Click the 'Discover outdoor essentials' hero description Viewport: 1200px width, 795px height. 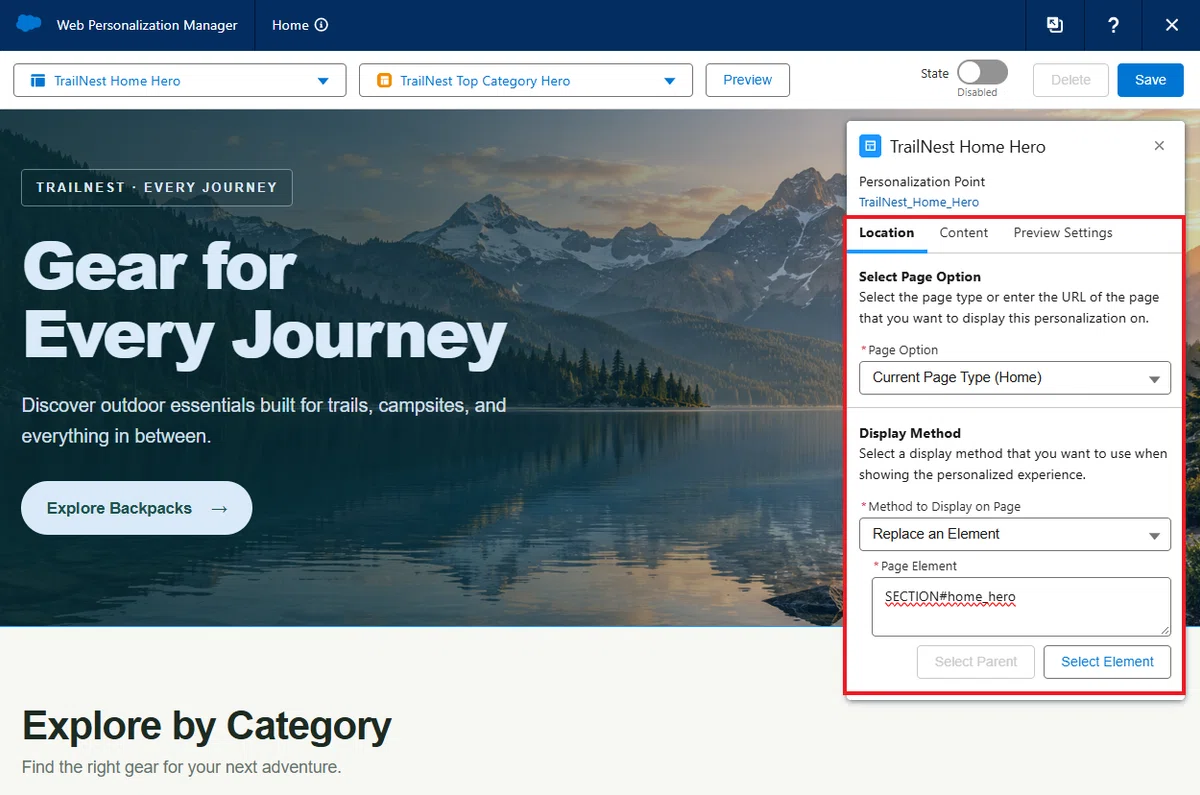tap(264, 421)
